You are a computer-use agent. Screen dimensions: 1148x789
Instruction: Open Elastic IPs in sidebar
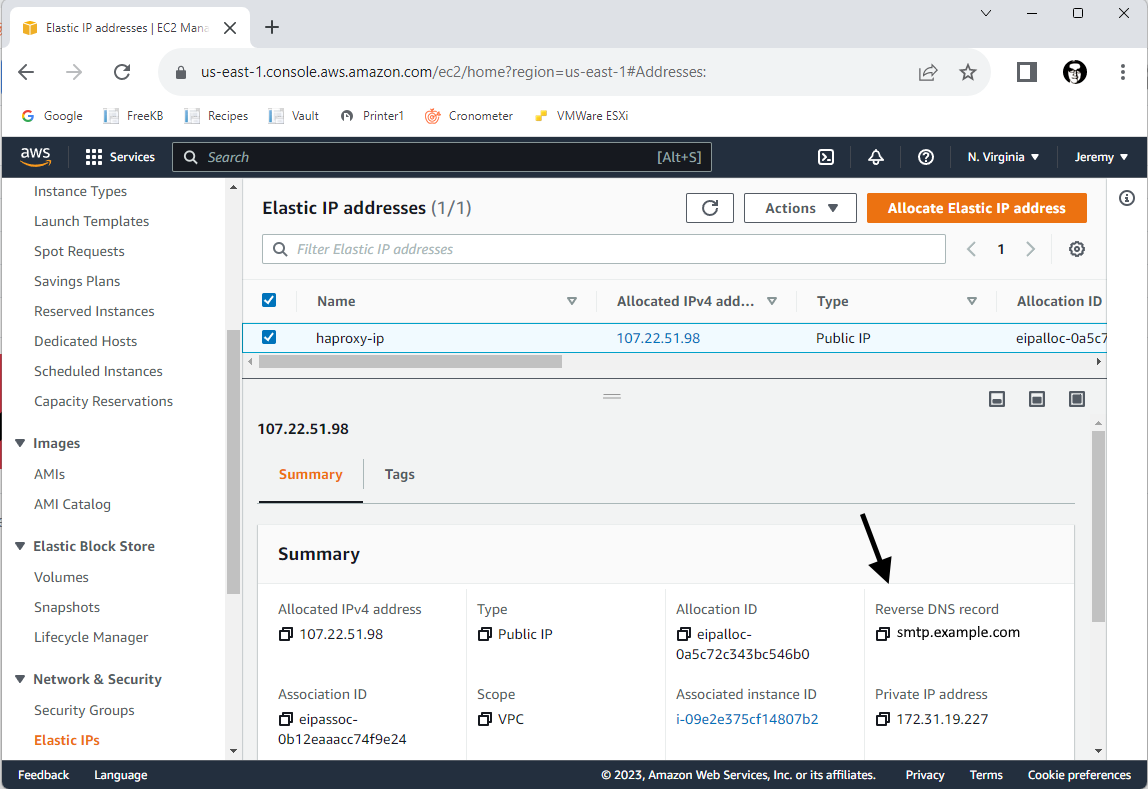67,740
